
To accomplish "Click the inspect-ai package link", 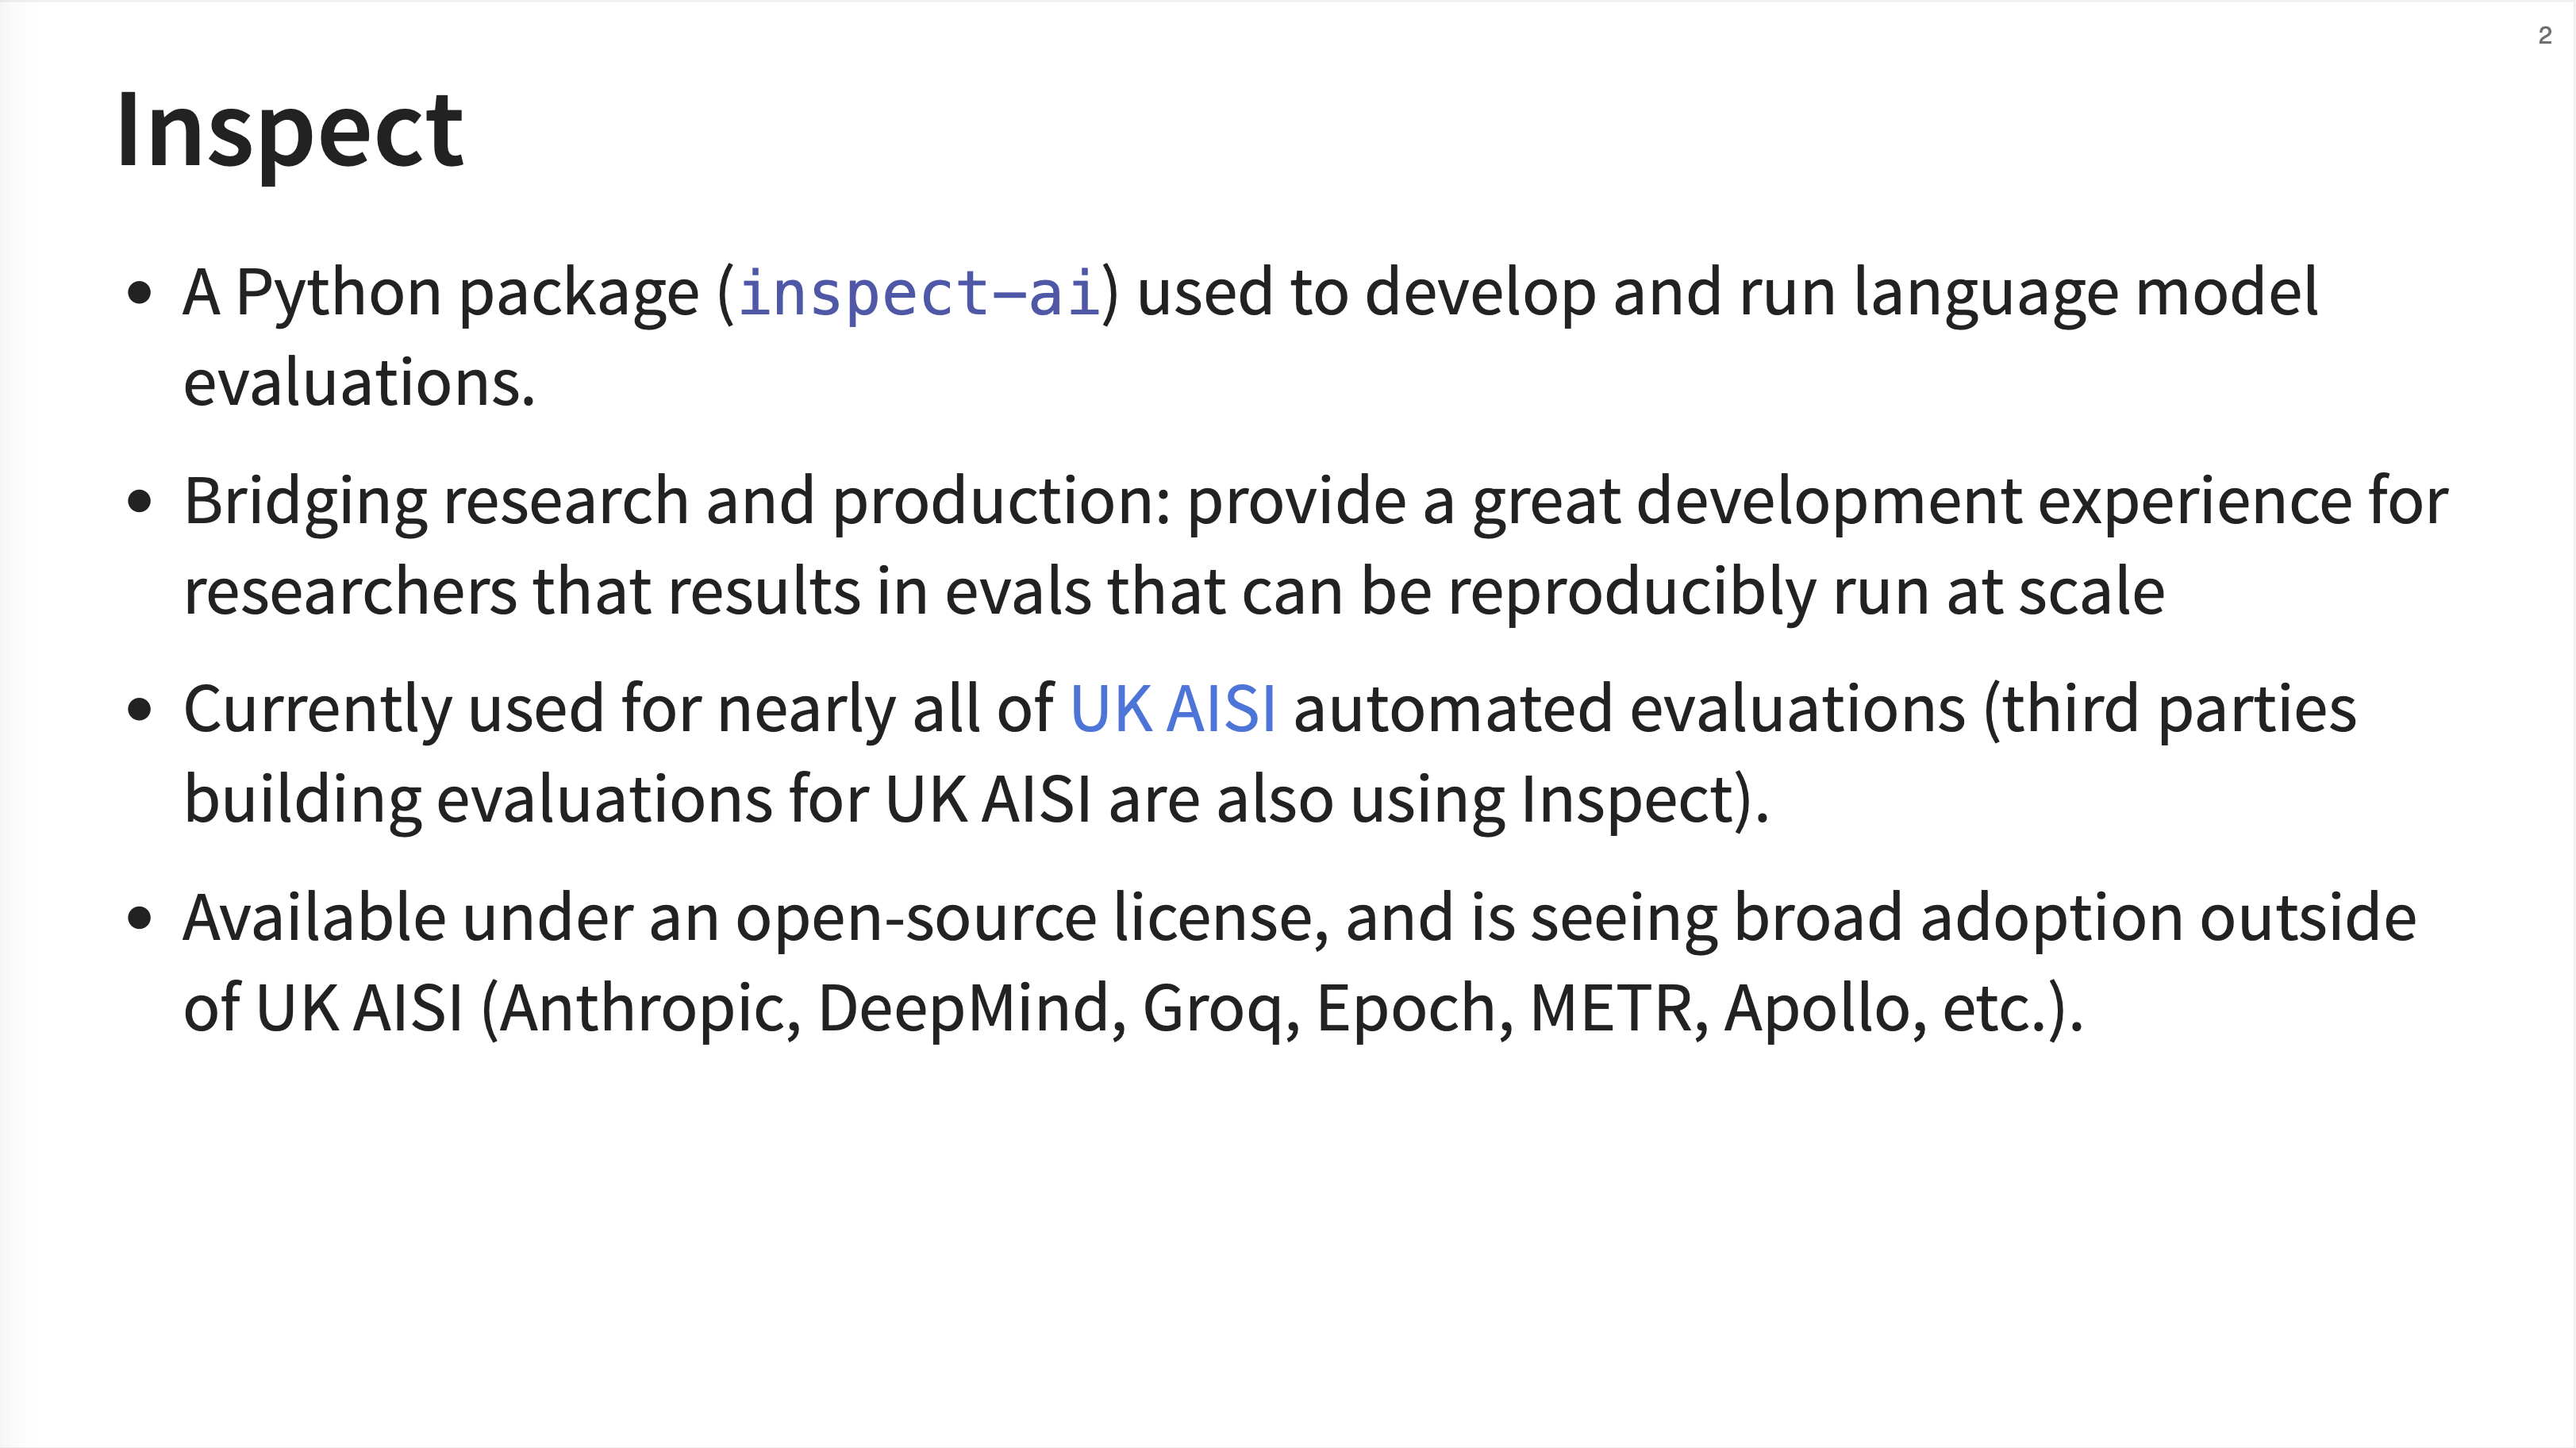I will [x=918, y=294].
